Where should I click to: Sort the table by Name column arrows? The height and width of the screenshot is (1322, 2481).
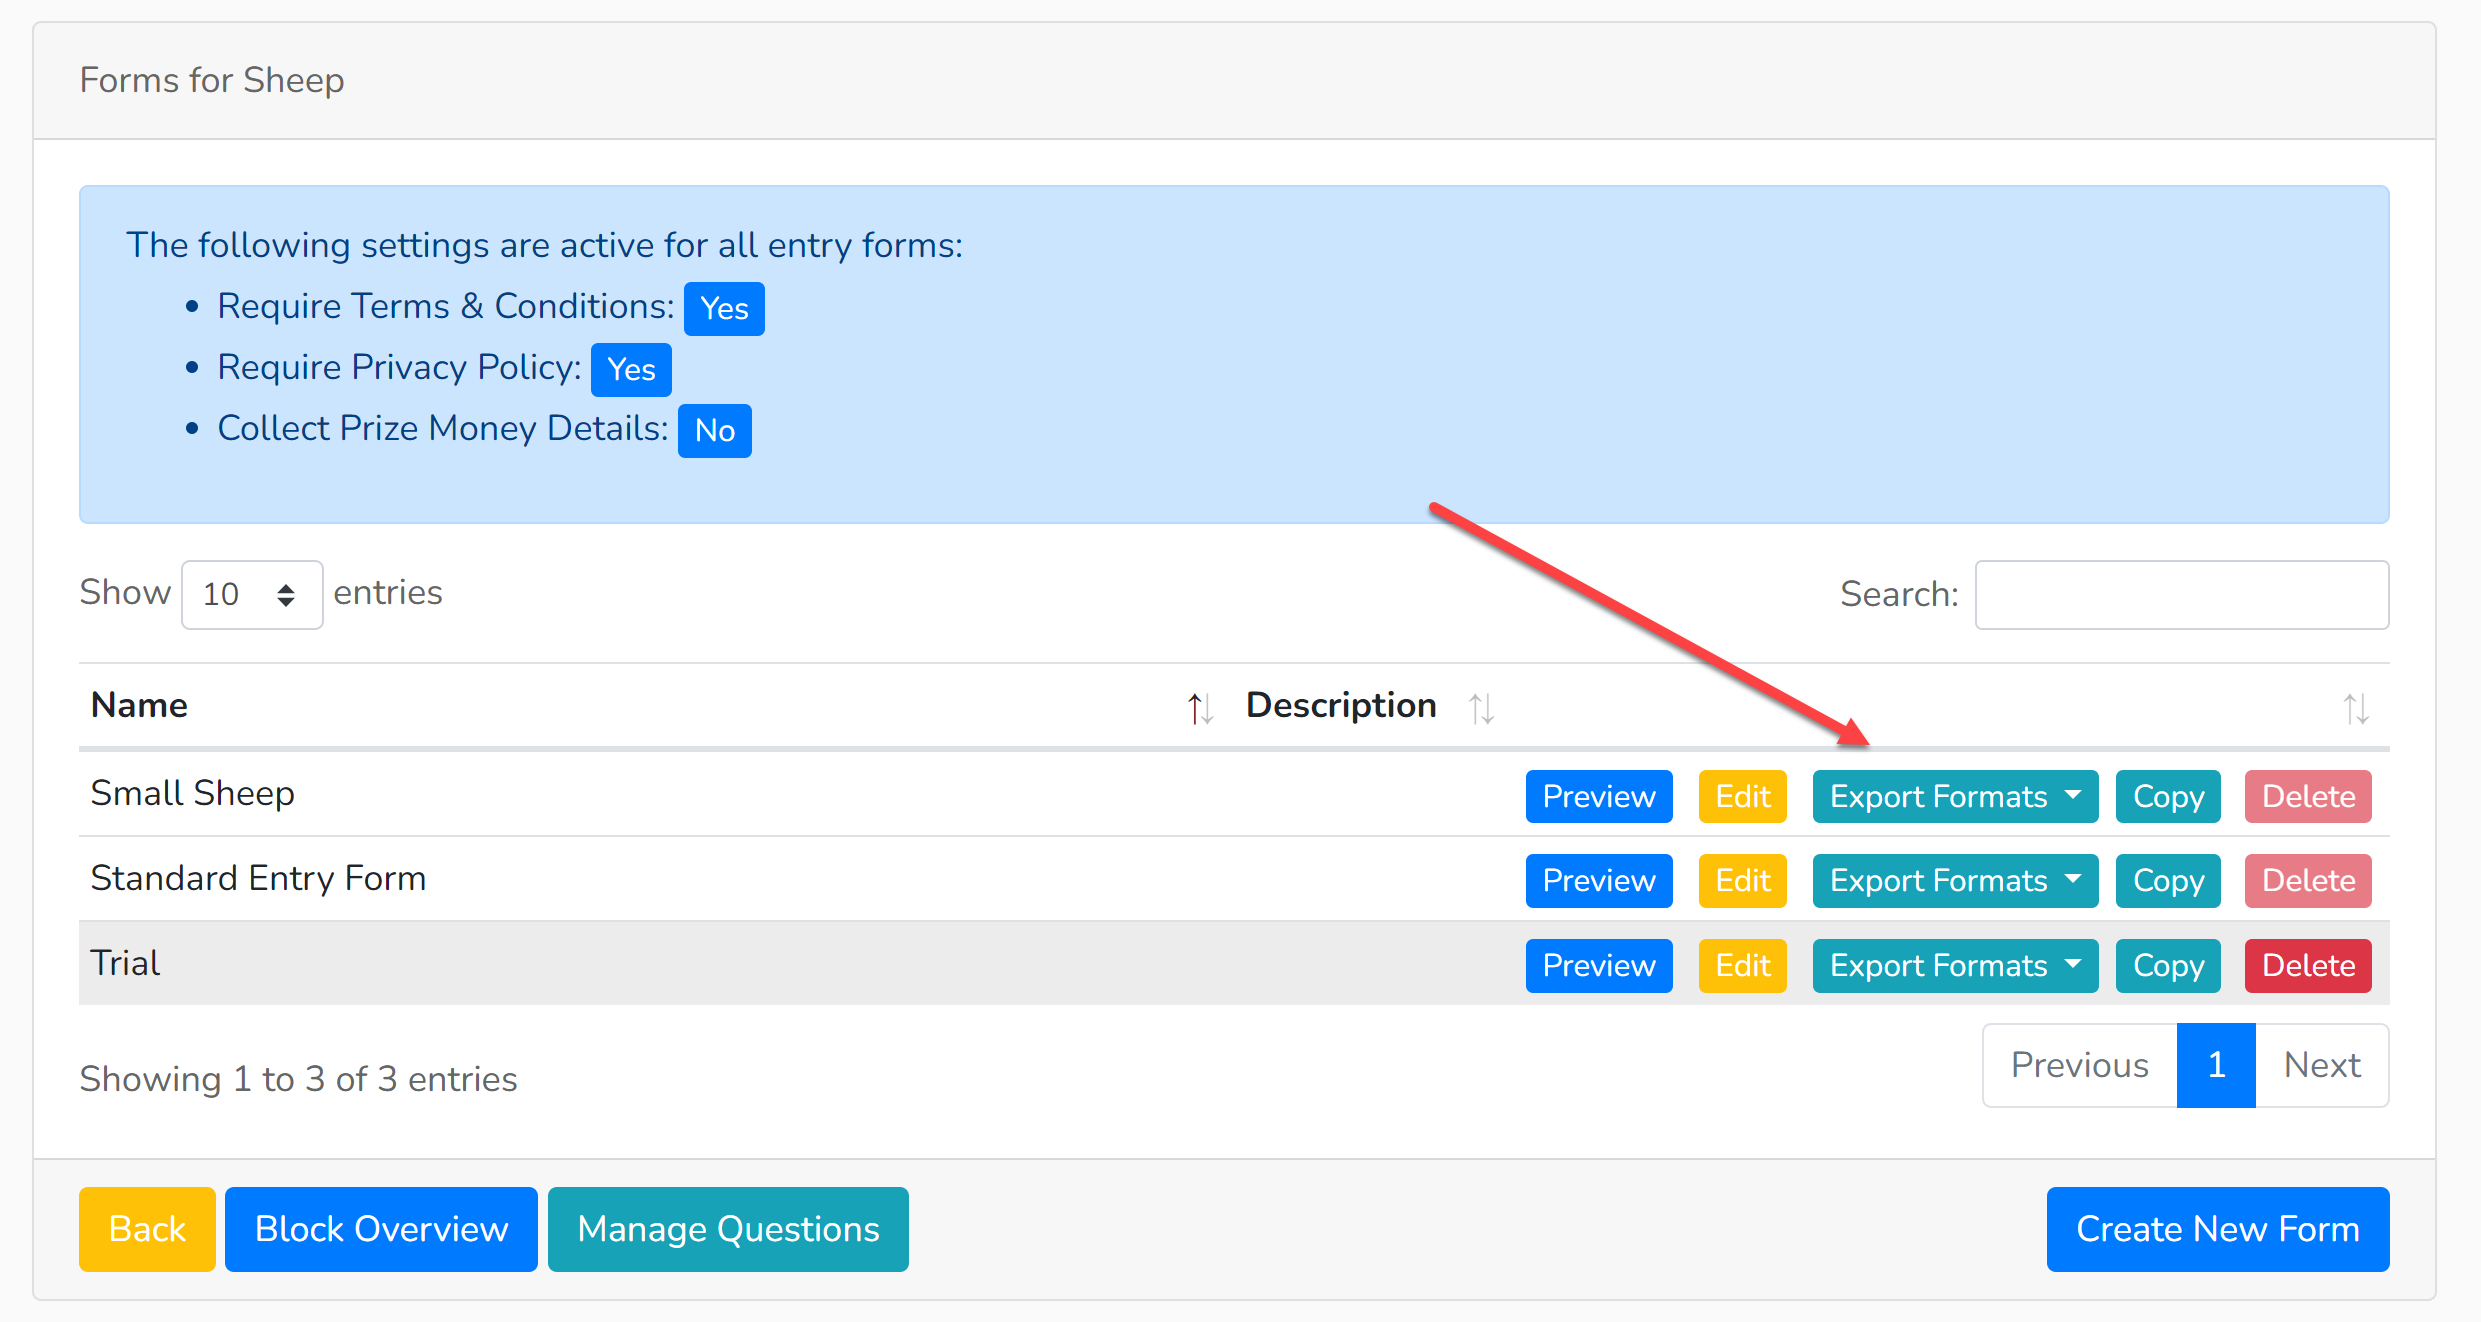(1200, 708)
